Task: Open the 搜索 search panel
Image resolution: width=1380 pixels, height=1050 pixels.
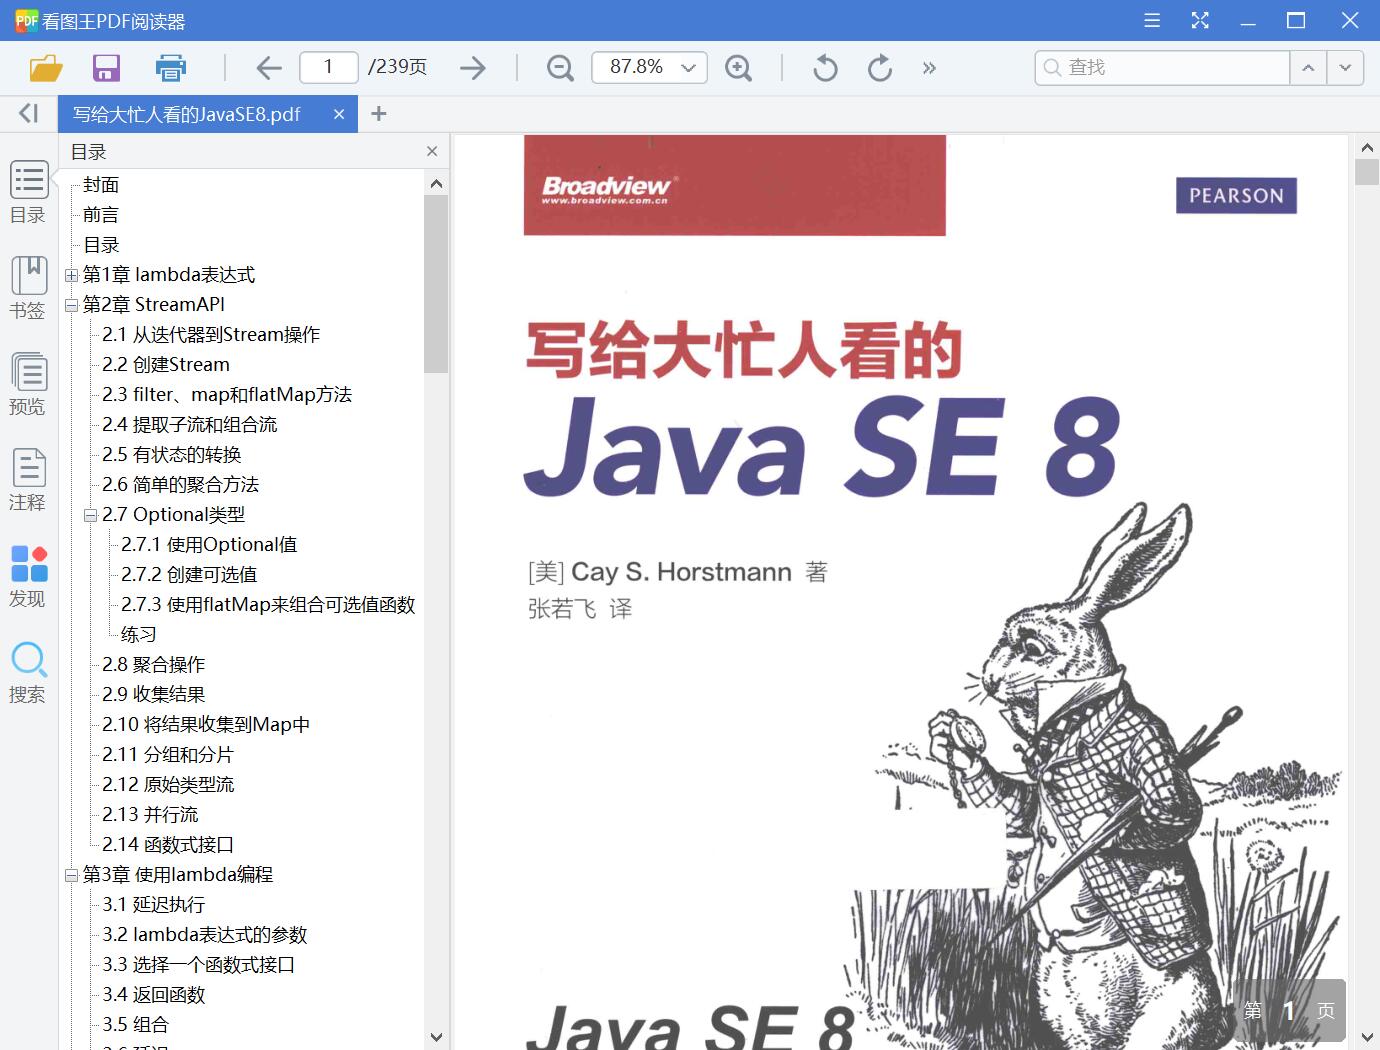Action: pos(28,673)
